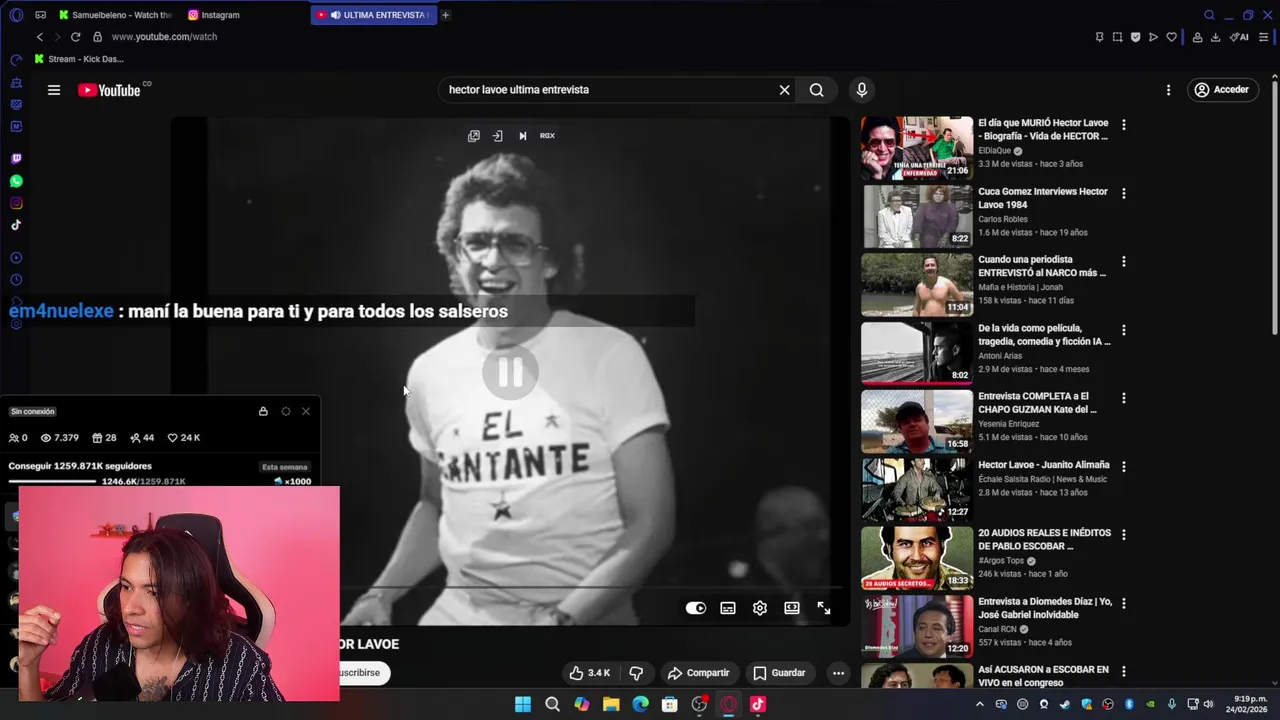Open Instagram in the Opera sidebar

tap(16, 203)
